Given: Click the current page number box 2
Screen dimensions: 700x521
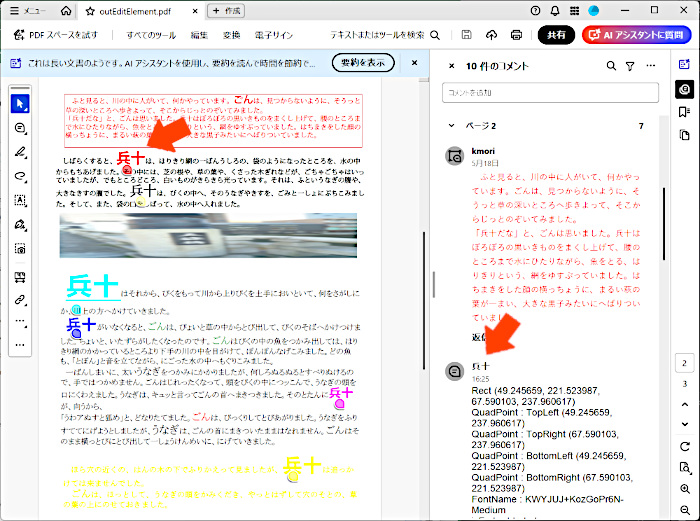Looking at the screenshot, I should click(x=684, y=363).
